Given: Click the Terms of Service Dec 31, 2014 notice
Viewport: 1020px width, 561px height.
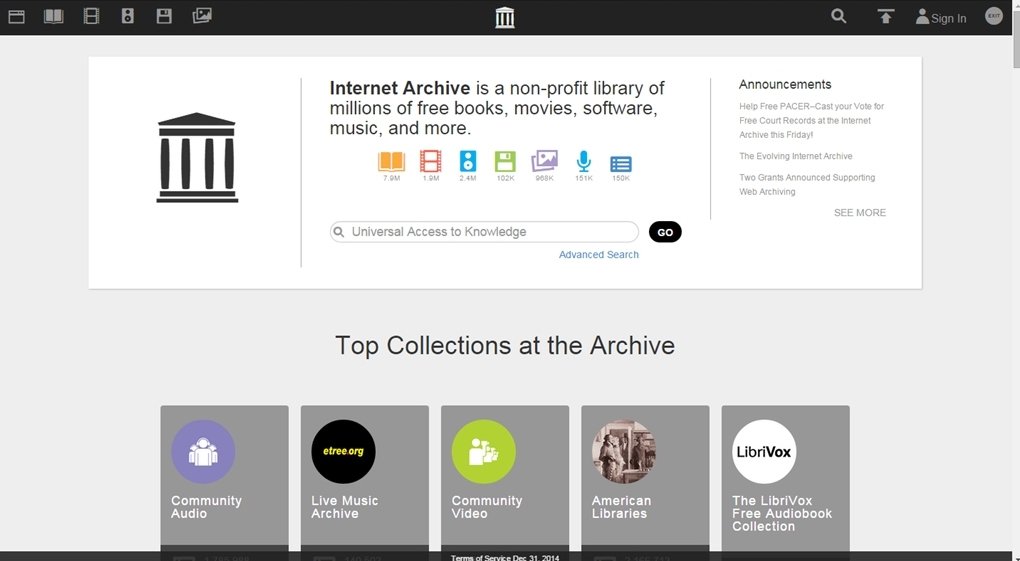Looking at the screenshot, I should (x=505, y=558).
